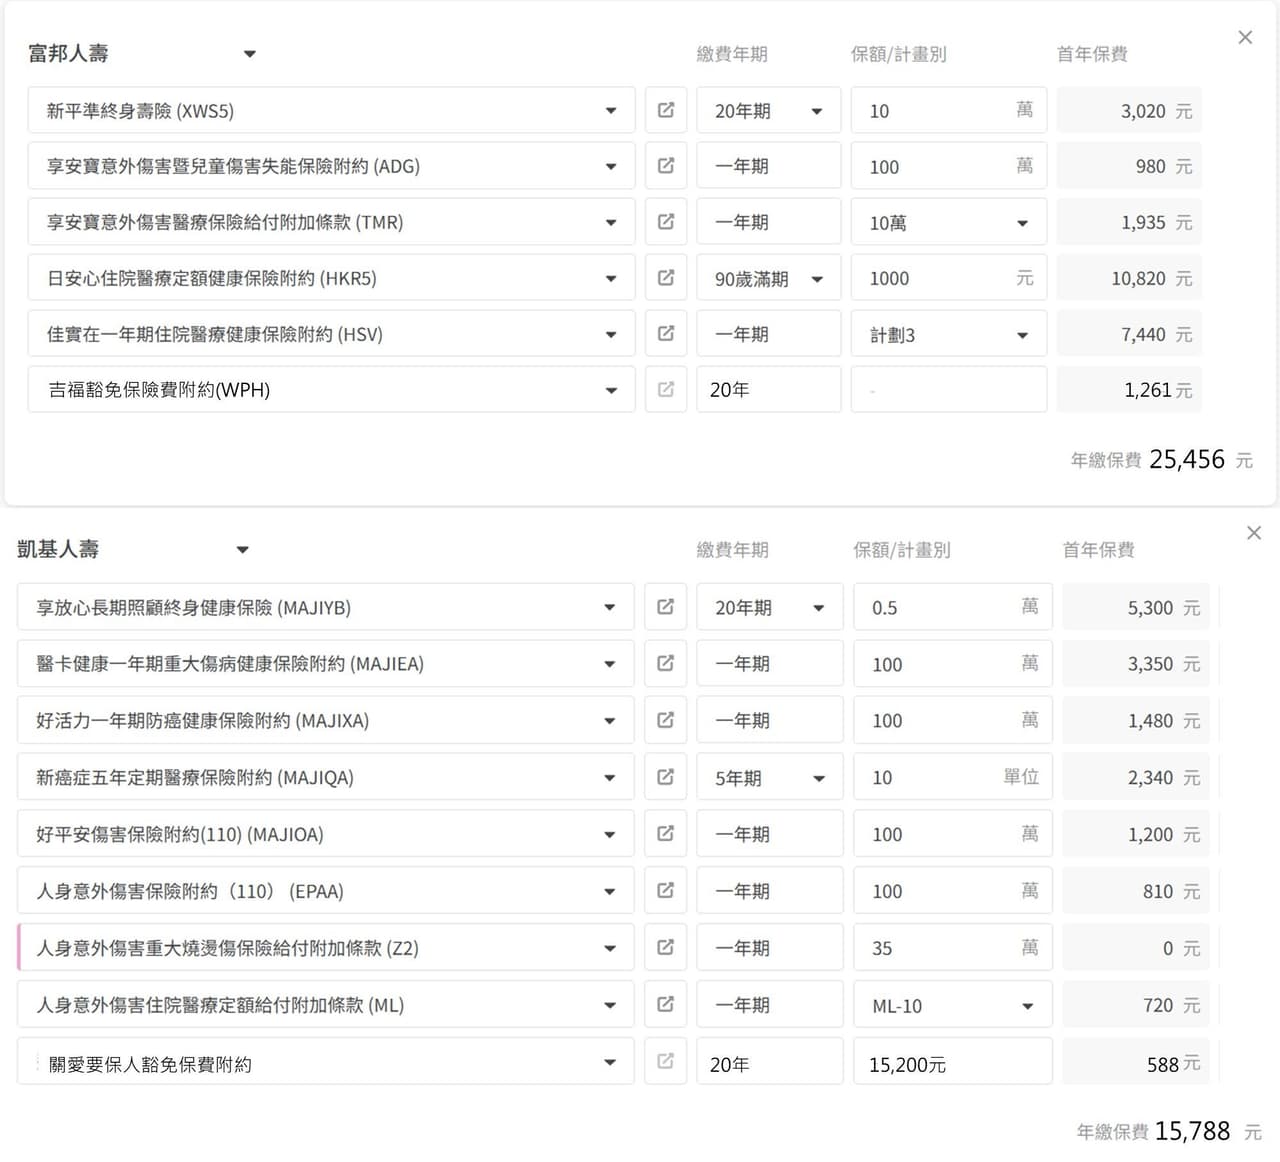Image resolution: width=1280 pixels, height=1162 pixels.
Task: Click 20年 term field on 關愛要保人豁免 row
Action: click(x=769, y=1062)
